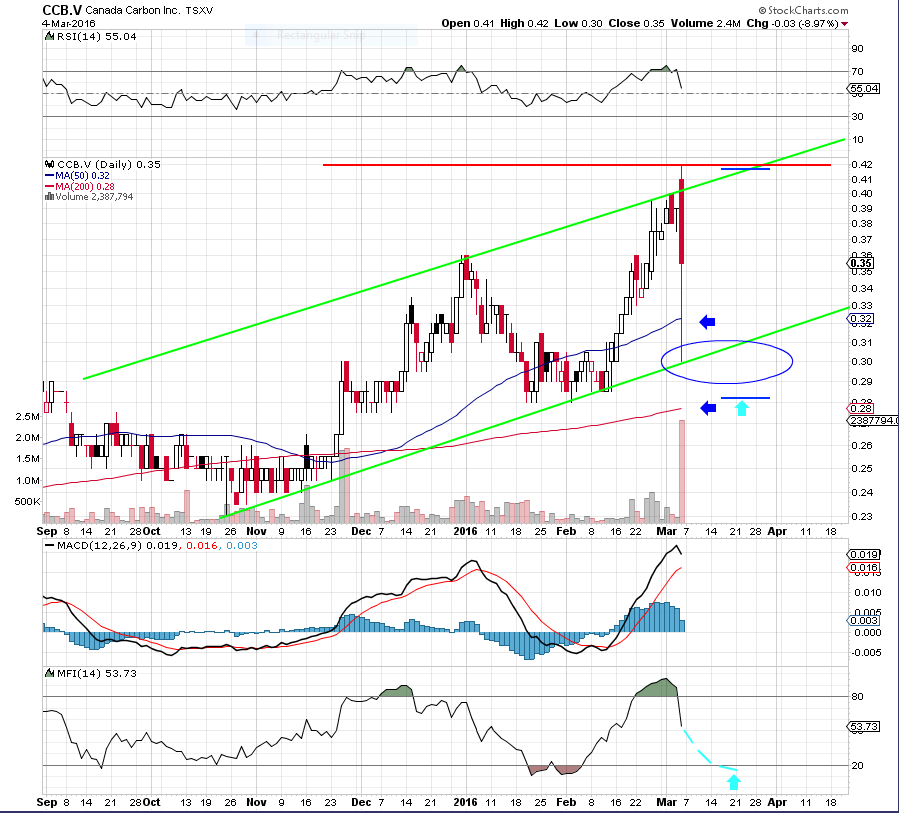This screenshot has height=813, width=899.
Task: Open the StockCharts.com copyright link
Action: pos(803,10)
